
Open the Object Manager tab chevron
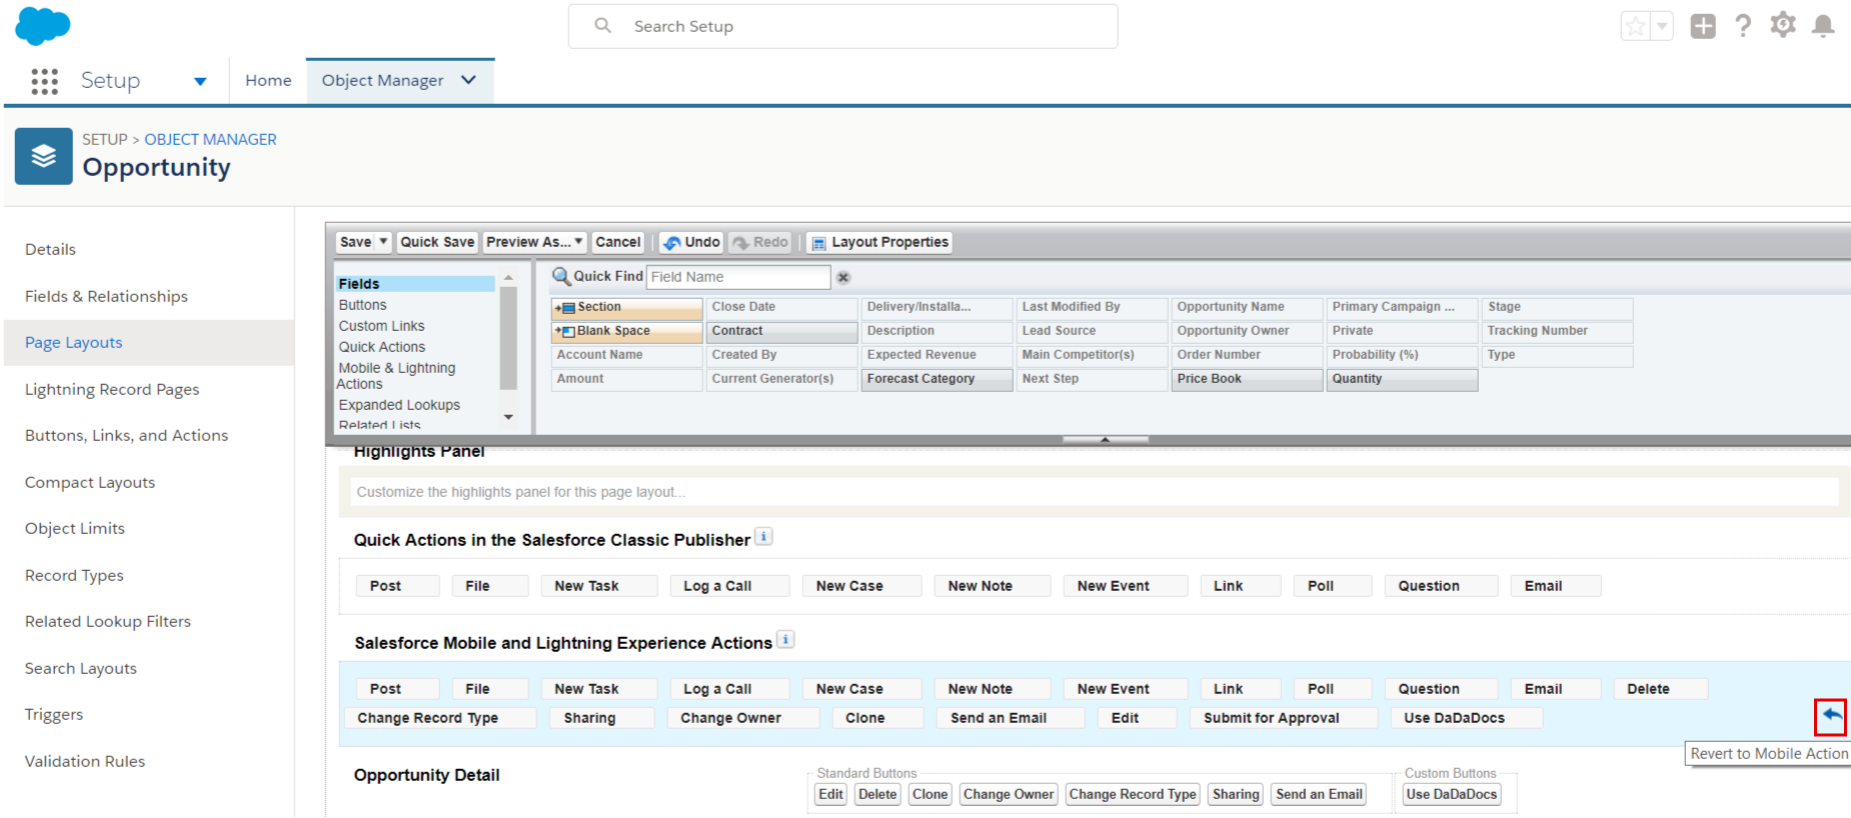click(468, 80)
